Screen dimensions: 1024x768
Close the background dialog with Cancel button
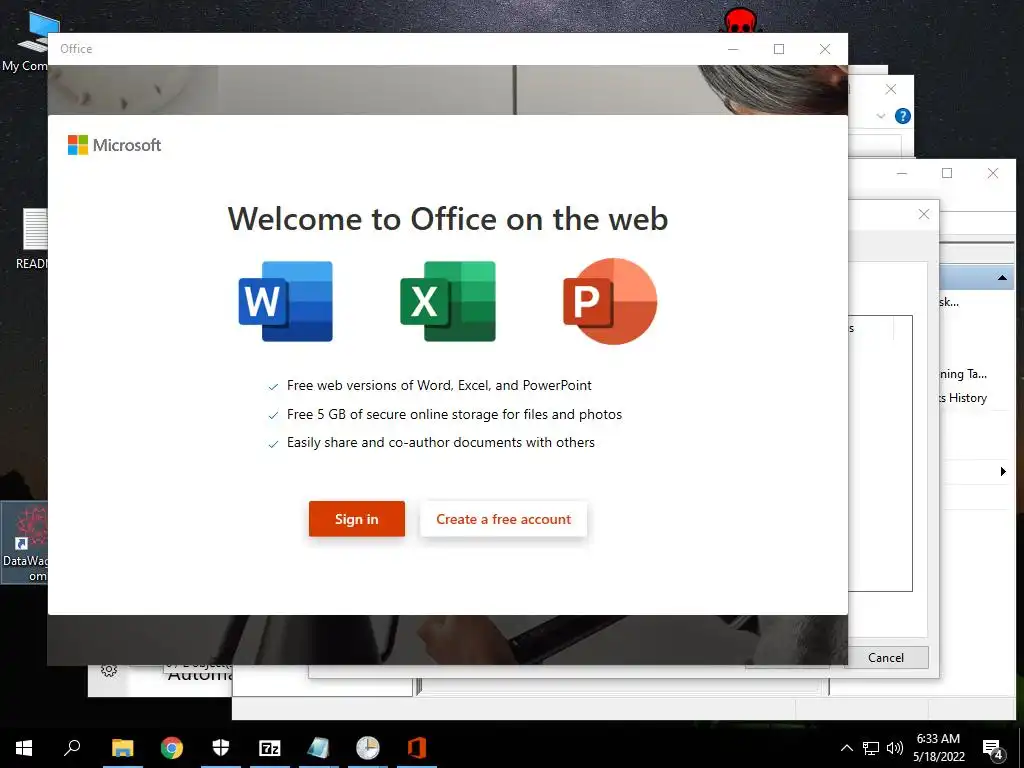click(x=886, y=658)
